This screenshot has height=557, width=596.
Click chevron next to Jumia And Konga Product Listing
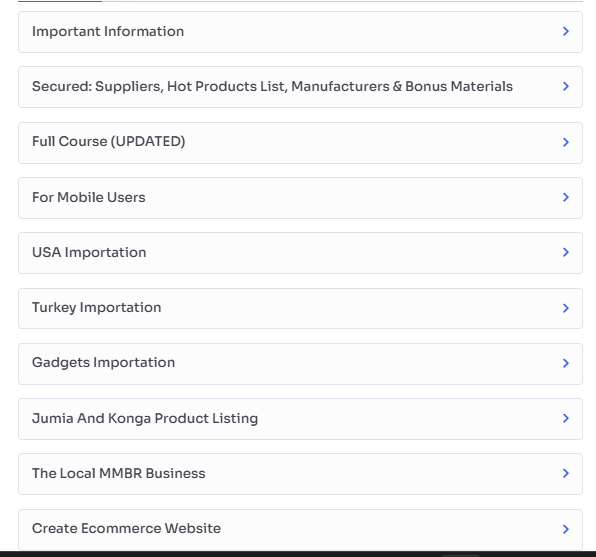566,418
